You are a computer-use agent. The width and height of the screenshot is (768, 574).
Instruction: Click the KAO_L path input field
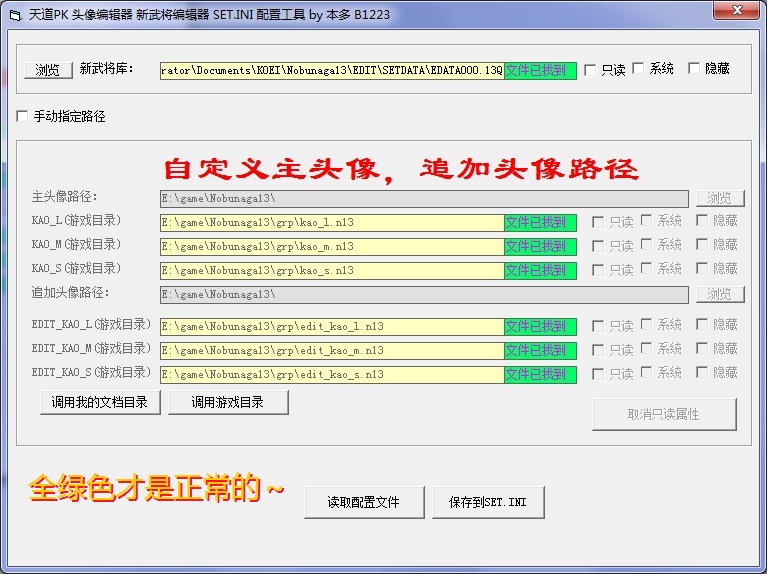pos(331,223)
